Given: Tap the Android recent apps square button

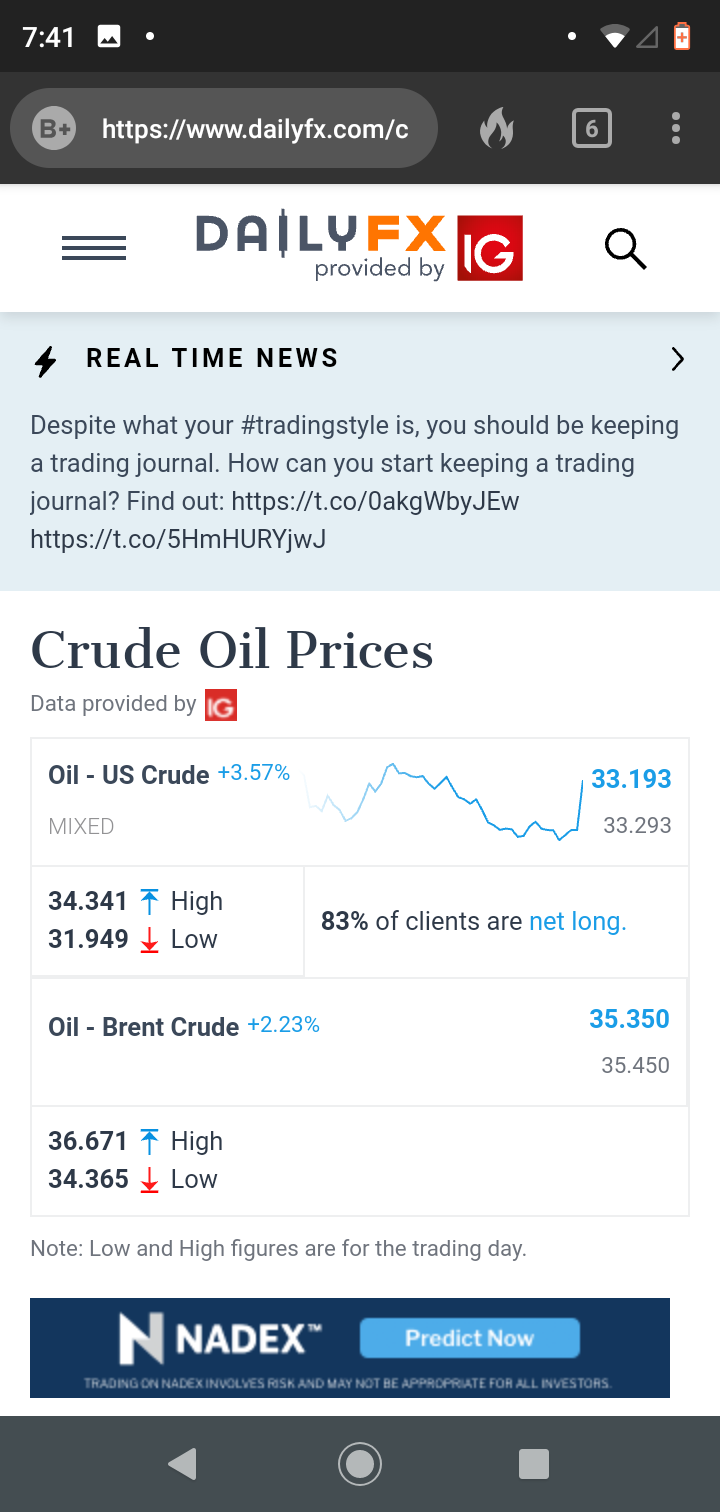Looking at the screenshot, I should pos(534,1464).
